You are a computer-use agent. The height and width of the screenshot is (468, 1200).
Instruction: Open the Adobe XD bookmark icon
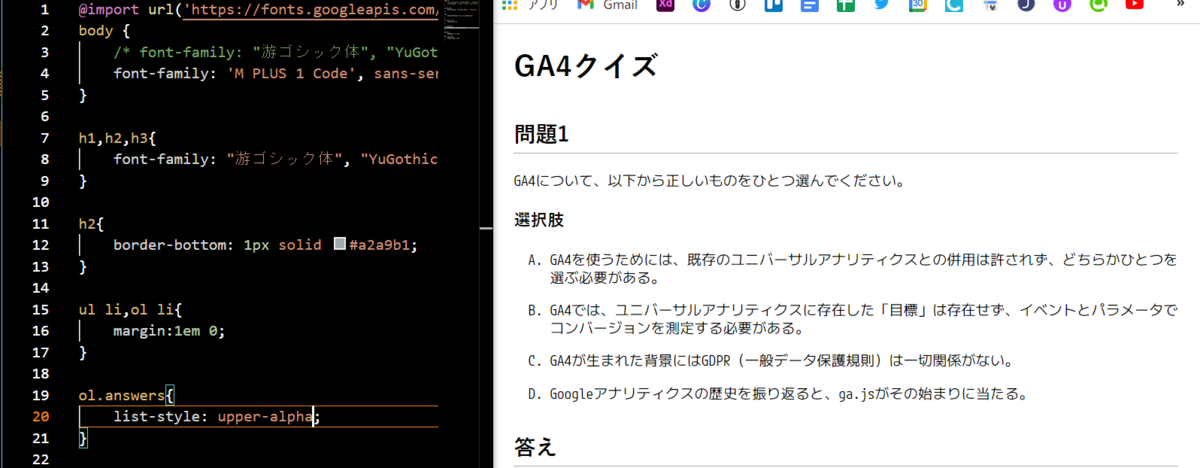click(665, 5)
